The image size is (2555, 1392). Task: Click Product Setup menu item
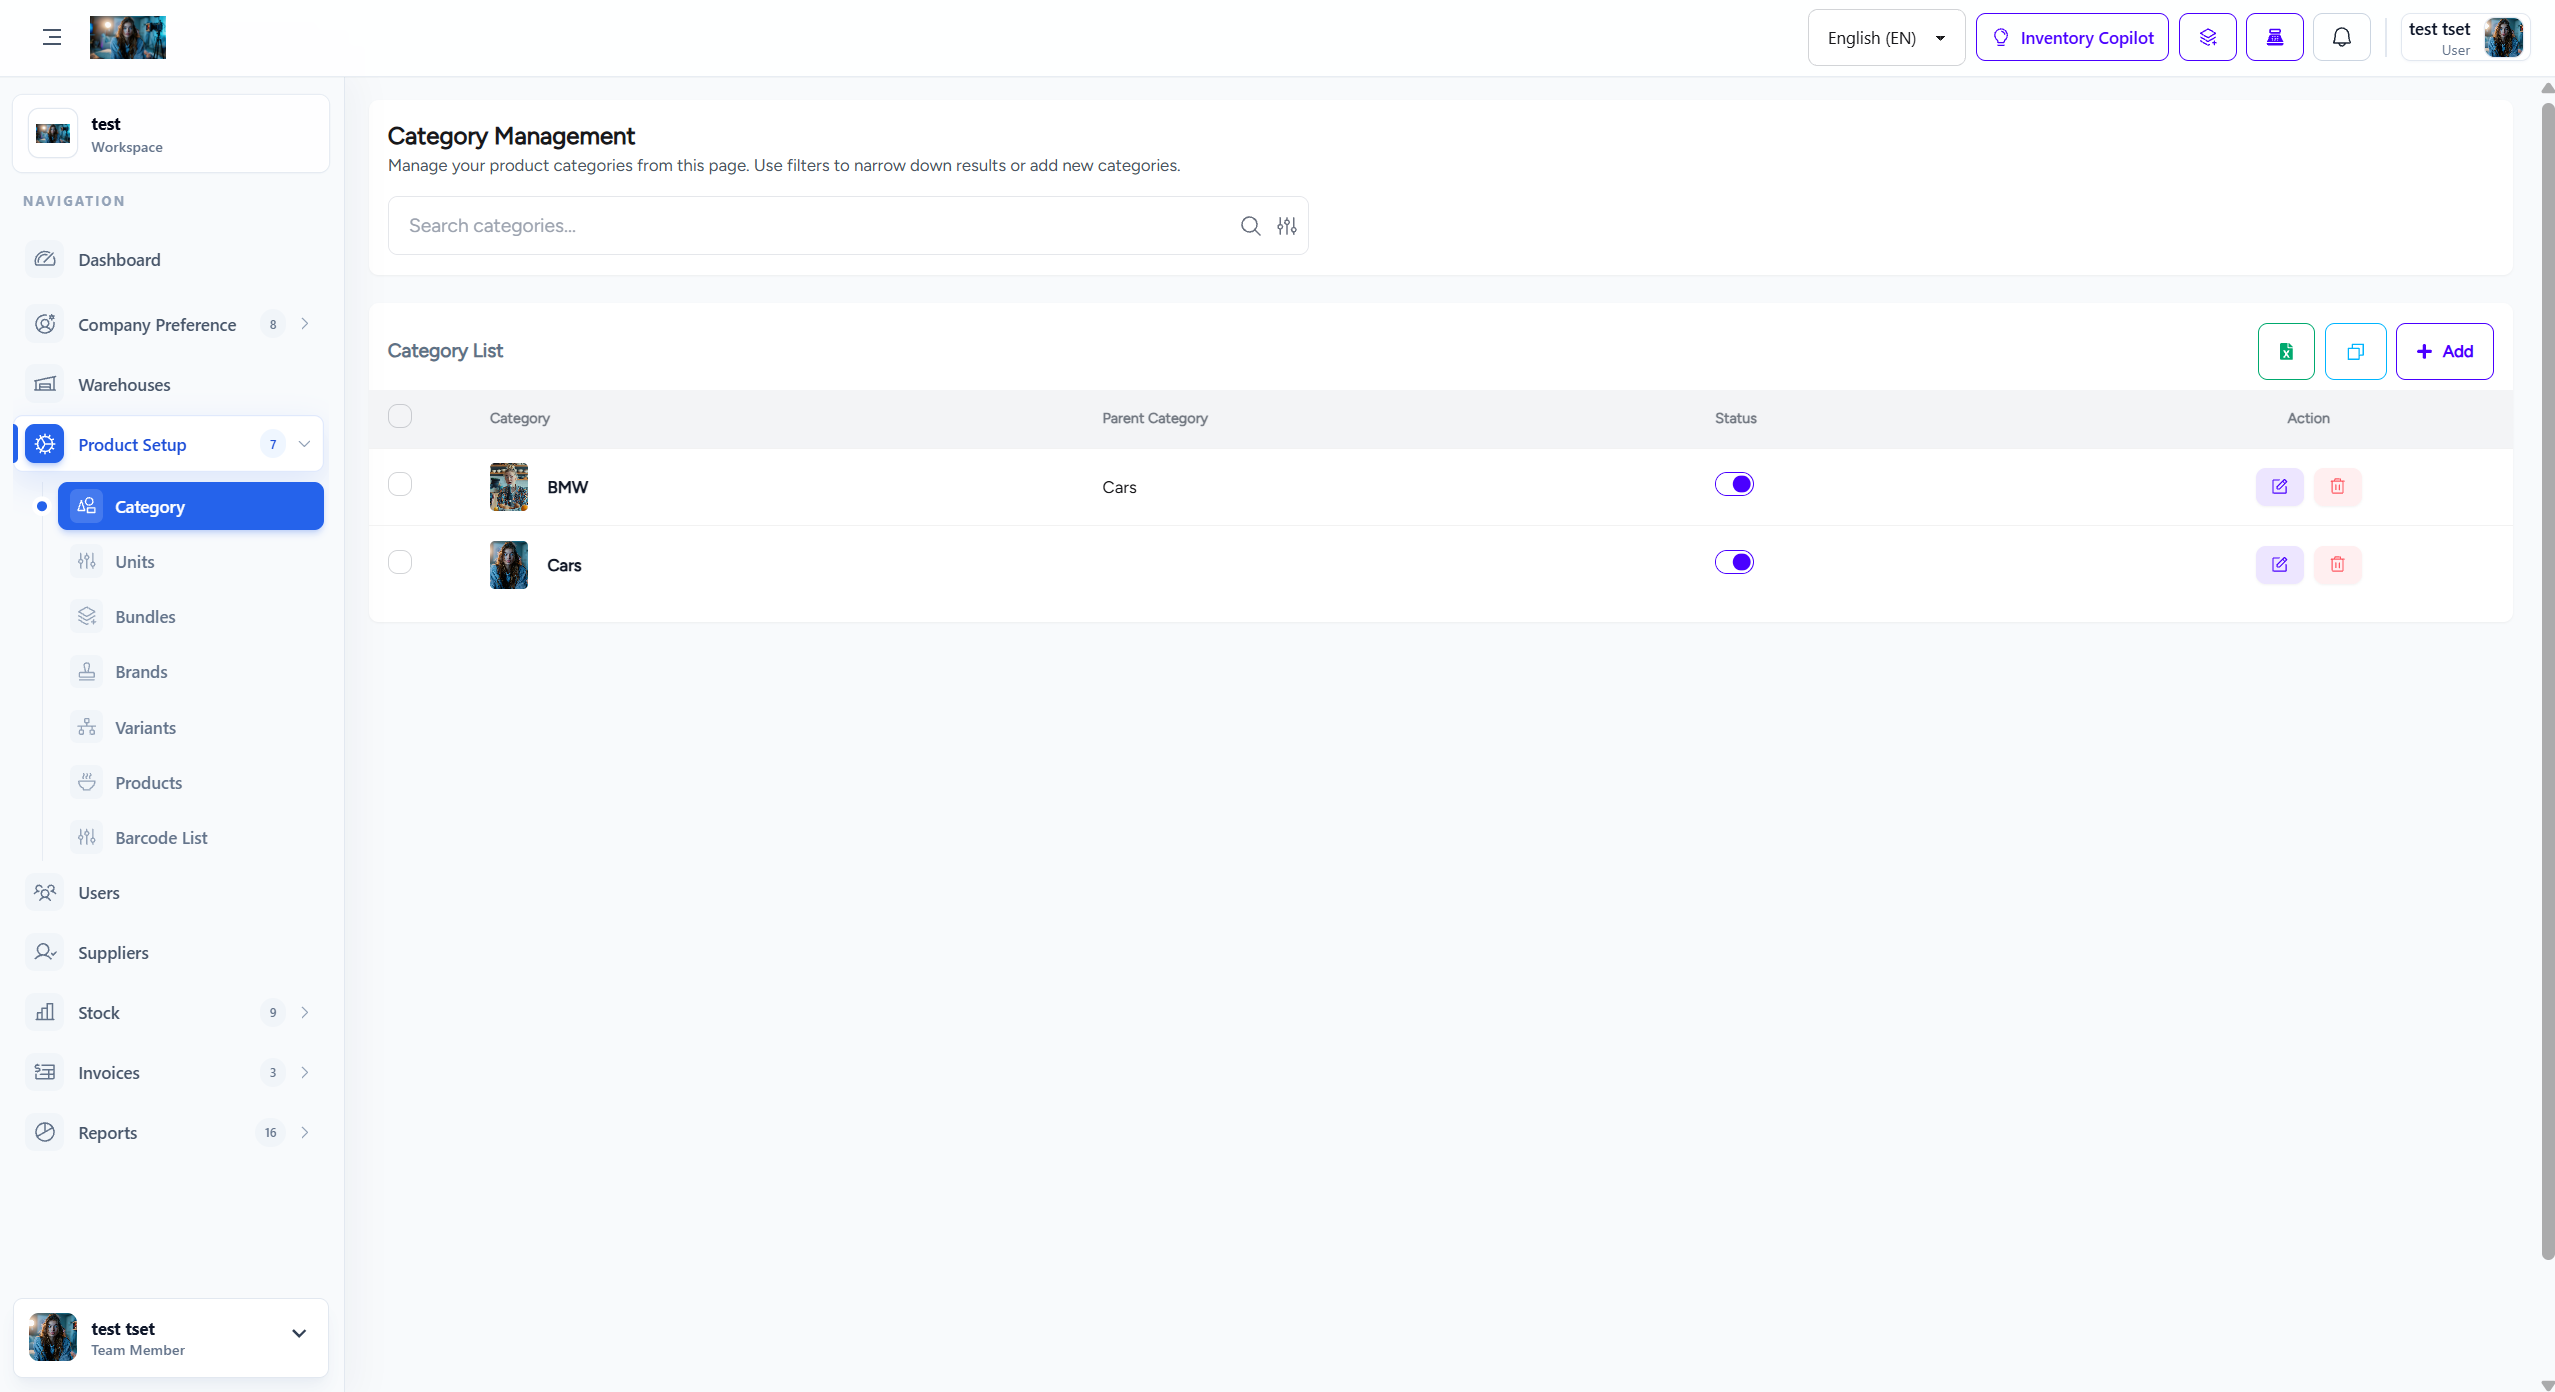tap(168, 445)
